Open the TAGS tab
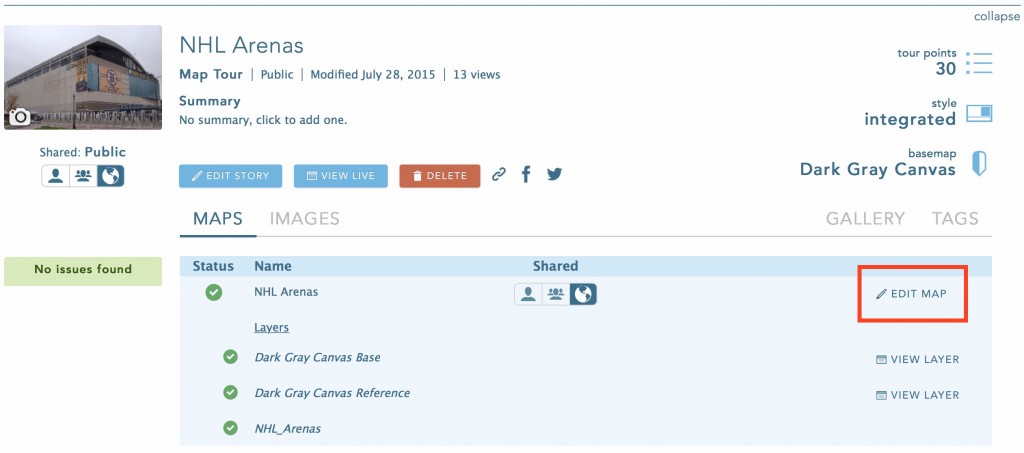The image size is (1024, 453). point(955,219)
